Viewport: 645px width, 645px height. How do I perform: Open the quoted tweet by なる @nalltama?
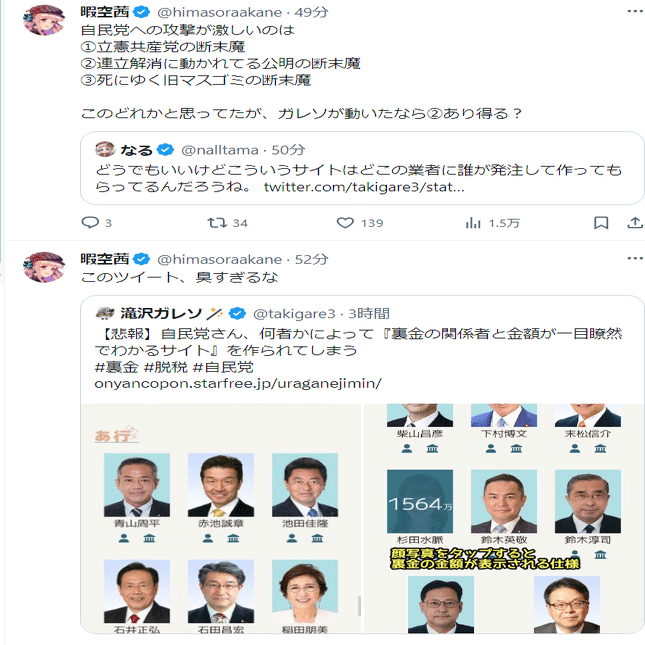tap(362, 168)
